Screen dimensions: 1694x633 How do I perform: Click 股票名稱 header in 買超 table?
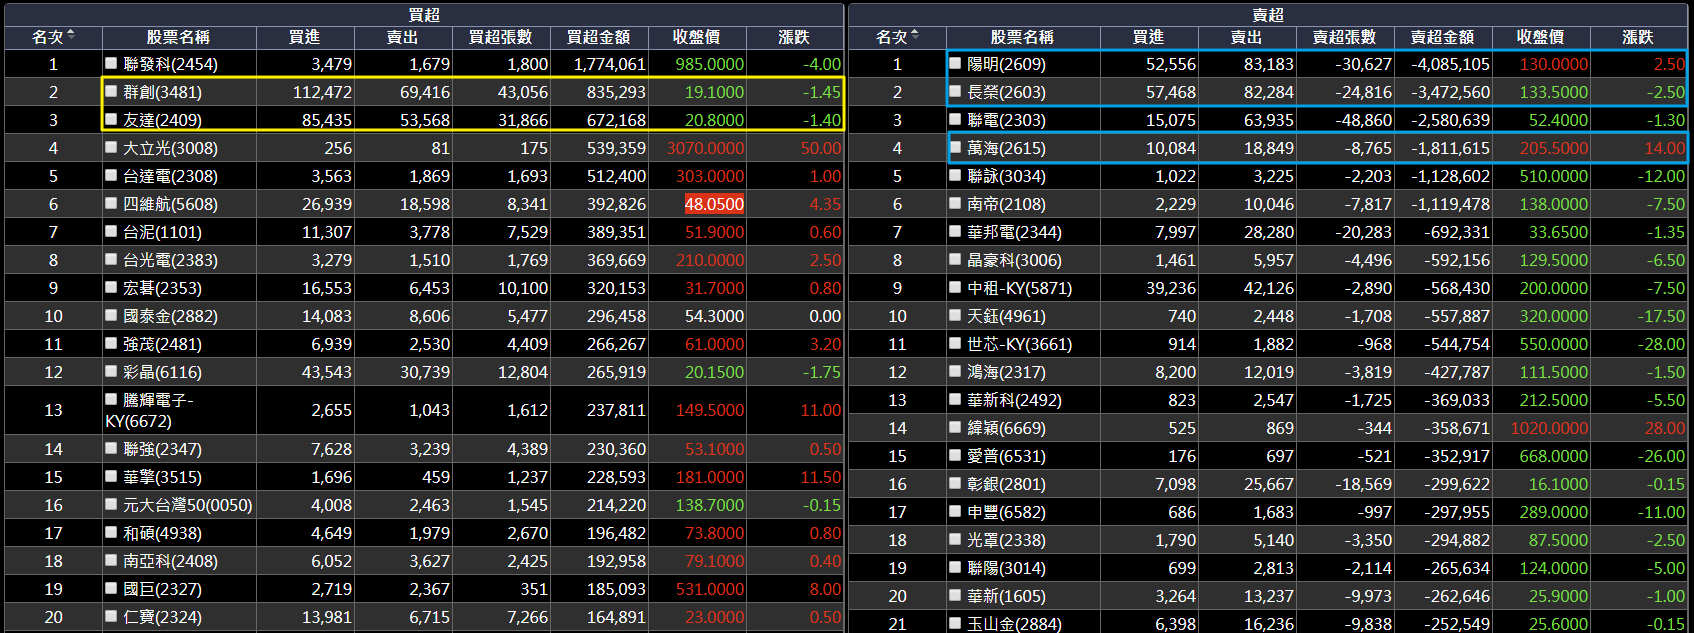(x=178, y=37)
